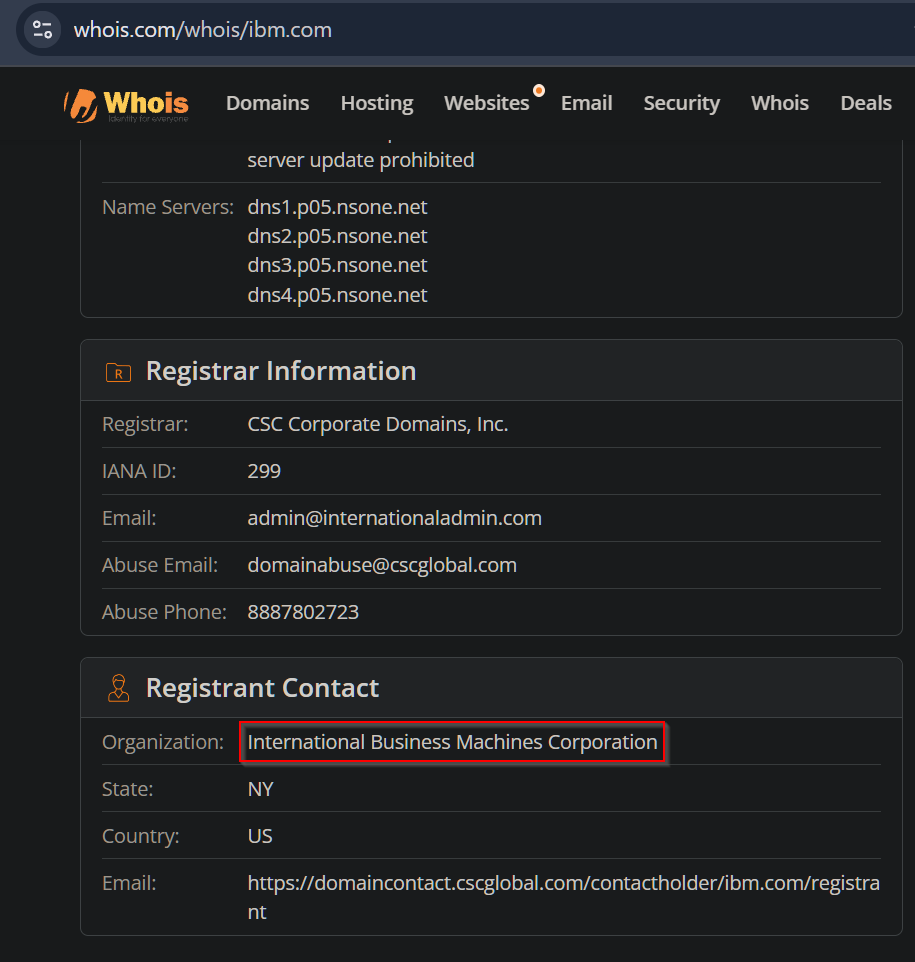This screenshot has height=962, width=915.
Task: Open the Websites menu
Action: (x=487, y=103)
